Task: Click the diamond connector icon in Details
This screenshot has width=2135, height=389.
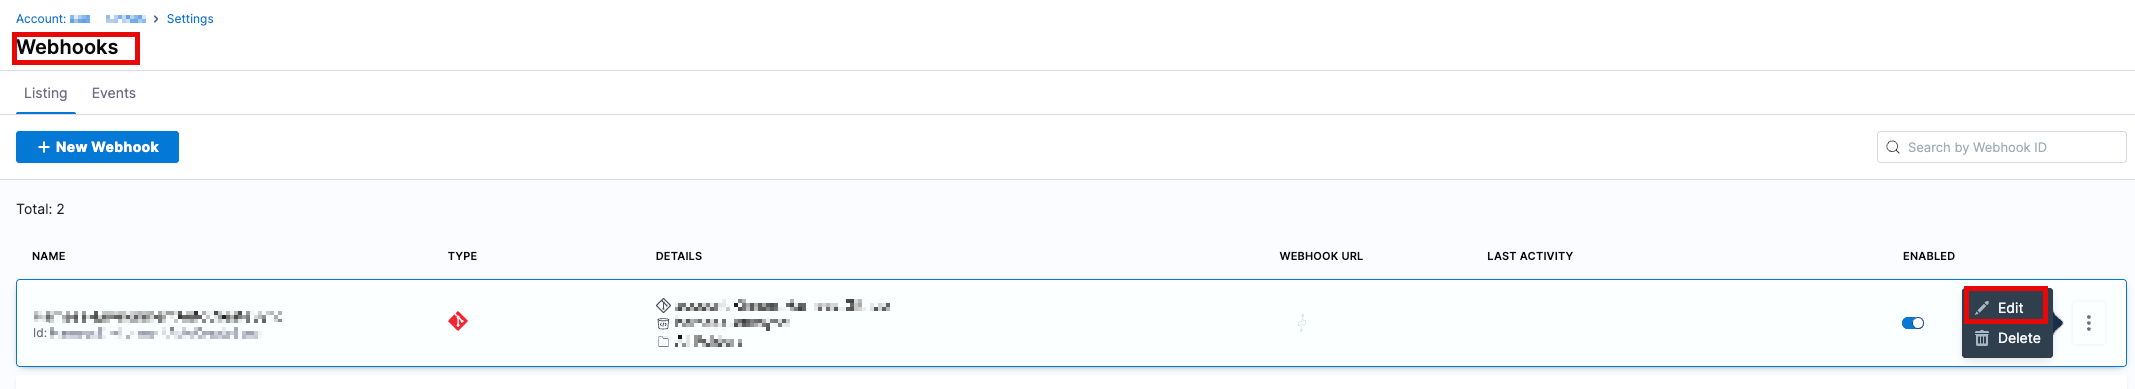Action: (663, 305)
